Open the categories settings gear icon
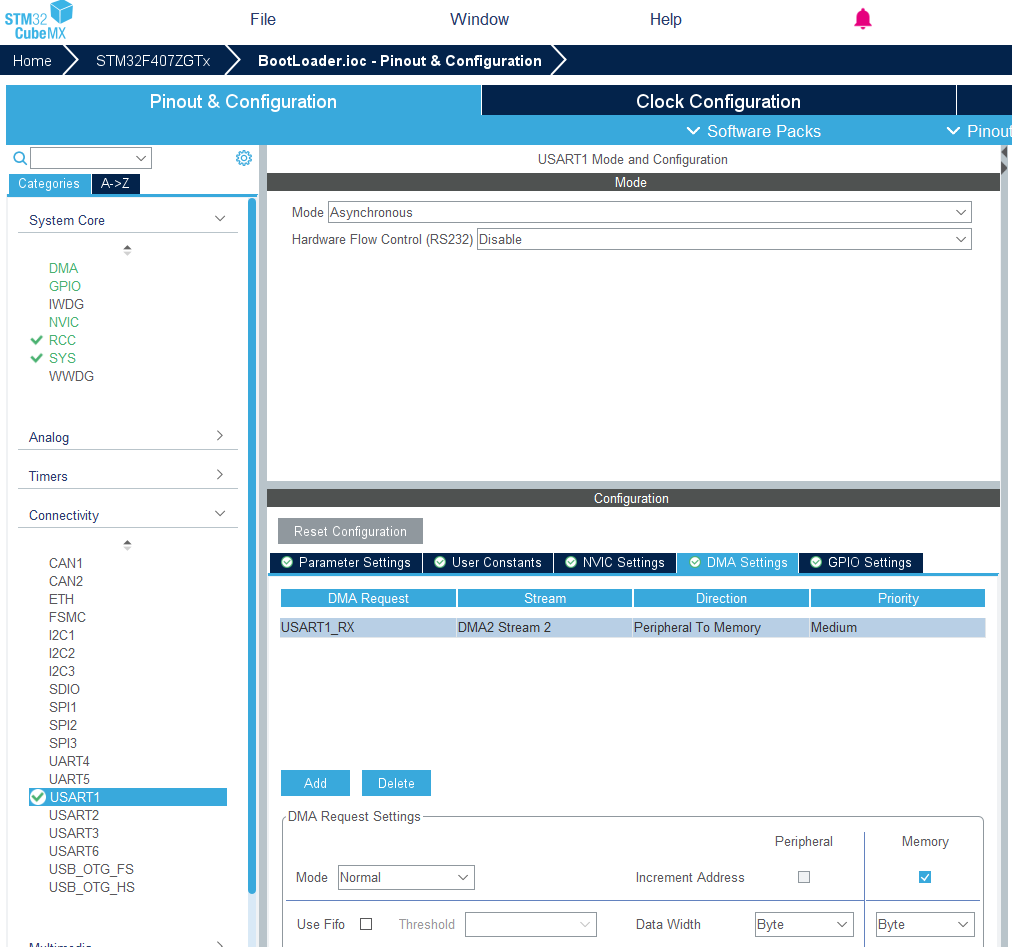This screenshot has width=1012, height=947. point(243,158)
